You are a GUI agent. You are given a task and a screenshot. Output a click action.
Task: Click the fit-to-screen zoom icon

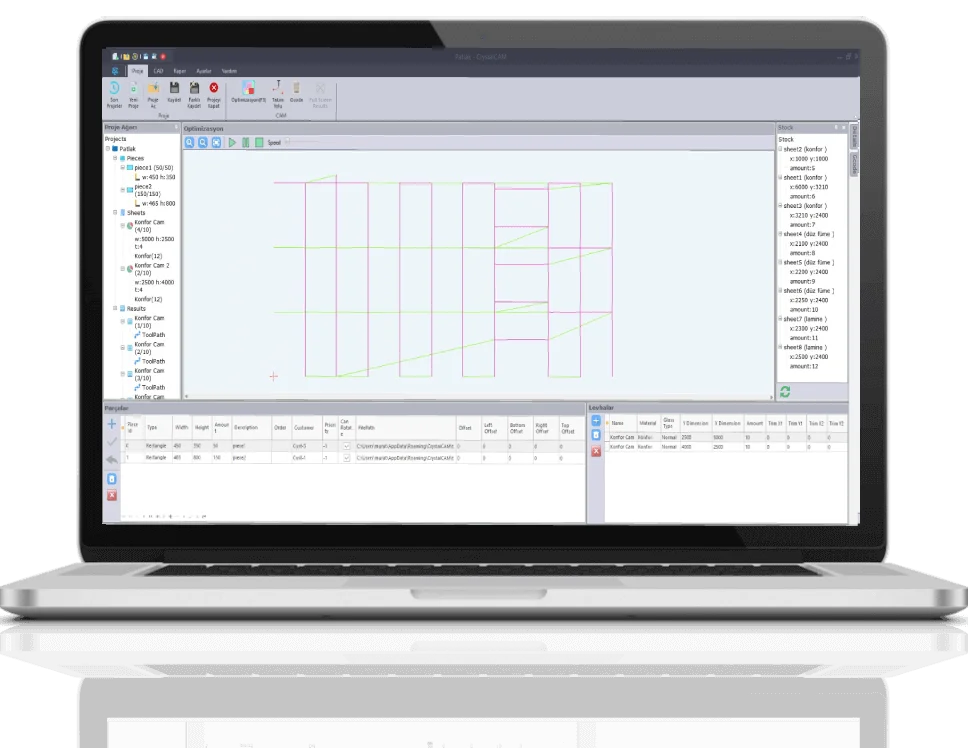click(x=216, y=143)
